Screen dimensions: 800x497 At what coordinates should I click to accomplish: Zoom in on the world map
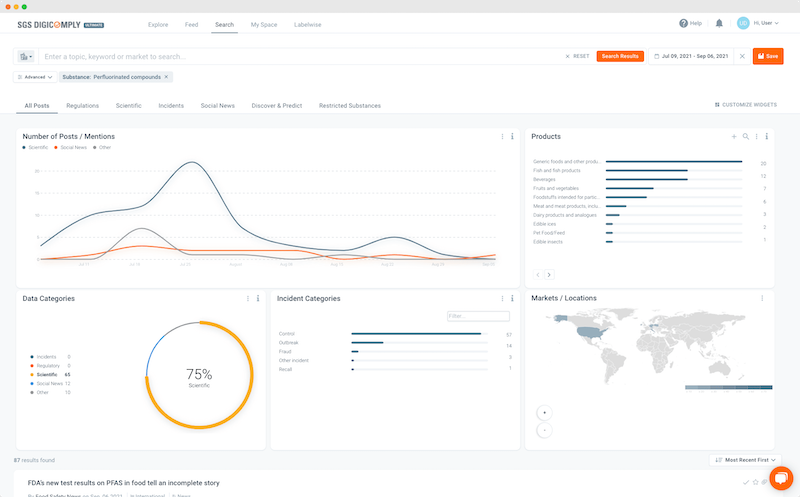544,413
